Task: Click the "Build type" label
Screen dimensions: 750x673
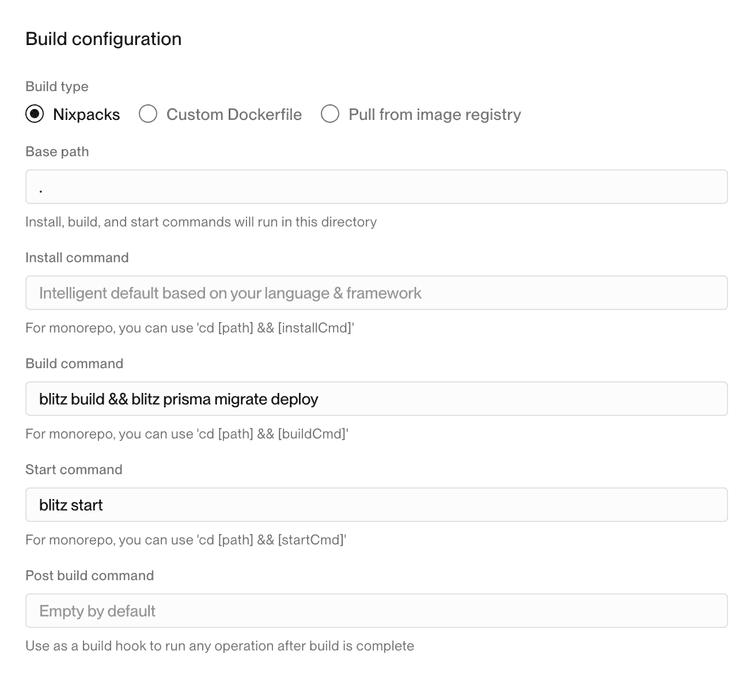Action: tap(57, 87)
